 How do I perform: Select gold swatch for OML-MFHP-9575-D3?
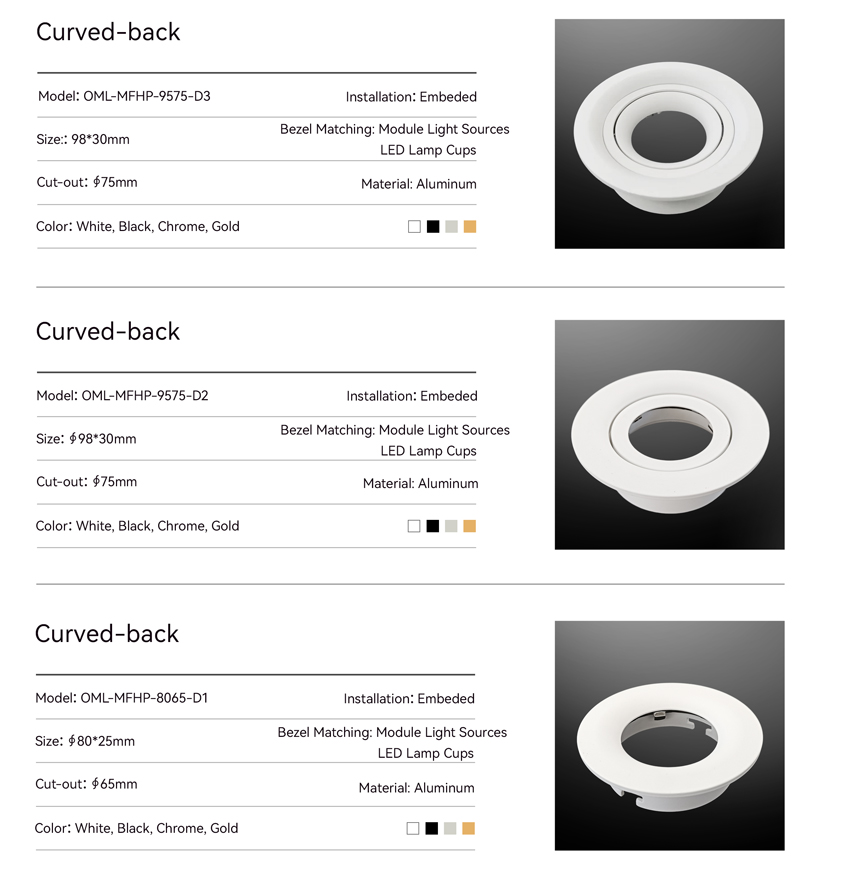click(470, 227)
